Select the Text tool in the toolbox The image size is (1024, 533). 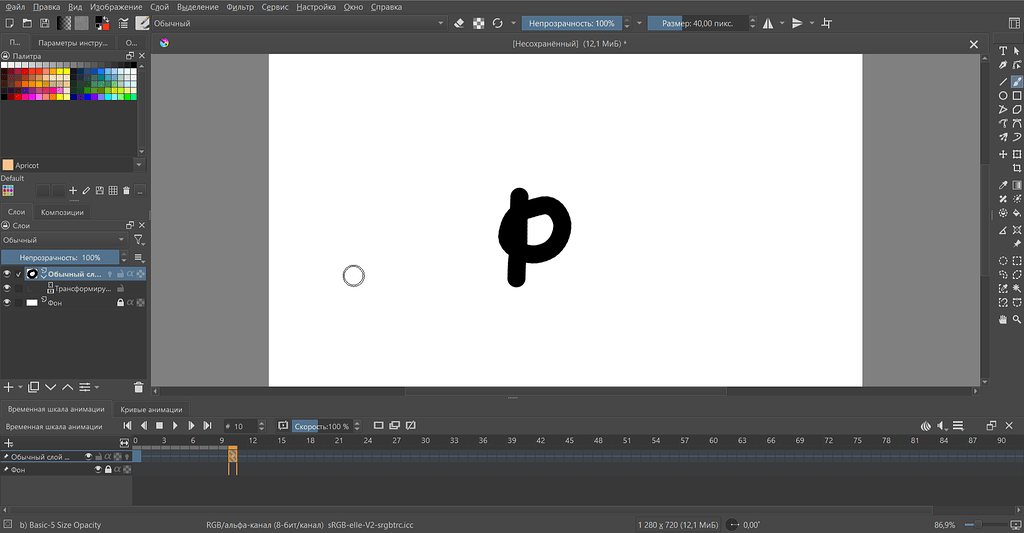(1003, 51)
